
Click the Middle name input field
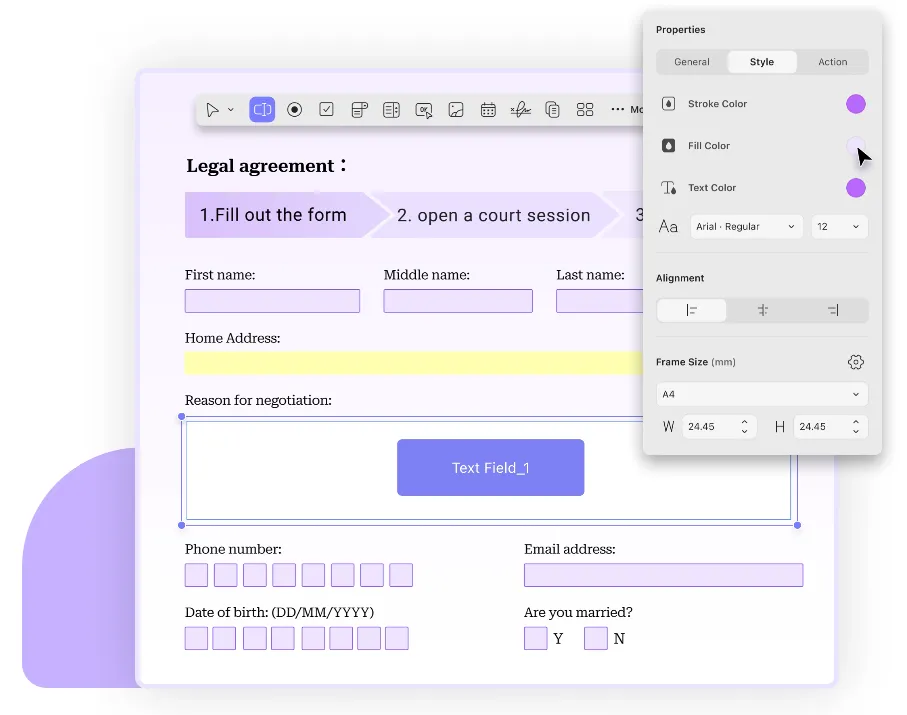click(x=458, y=301)
